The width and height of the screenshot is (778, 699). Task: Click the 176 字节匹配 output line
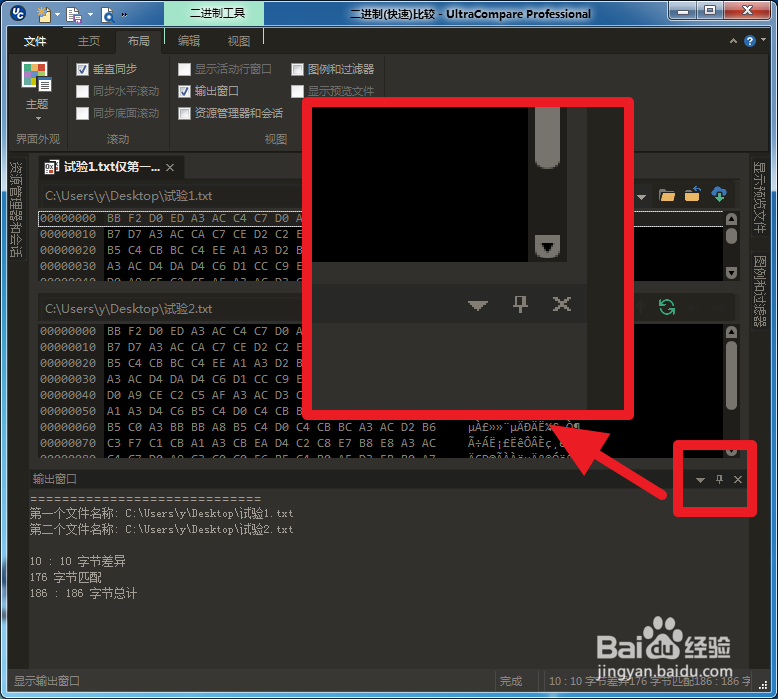click(x=65, y=577)
